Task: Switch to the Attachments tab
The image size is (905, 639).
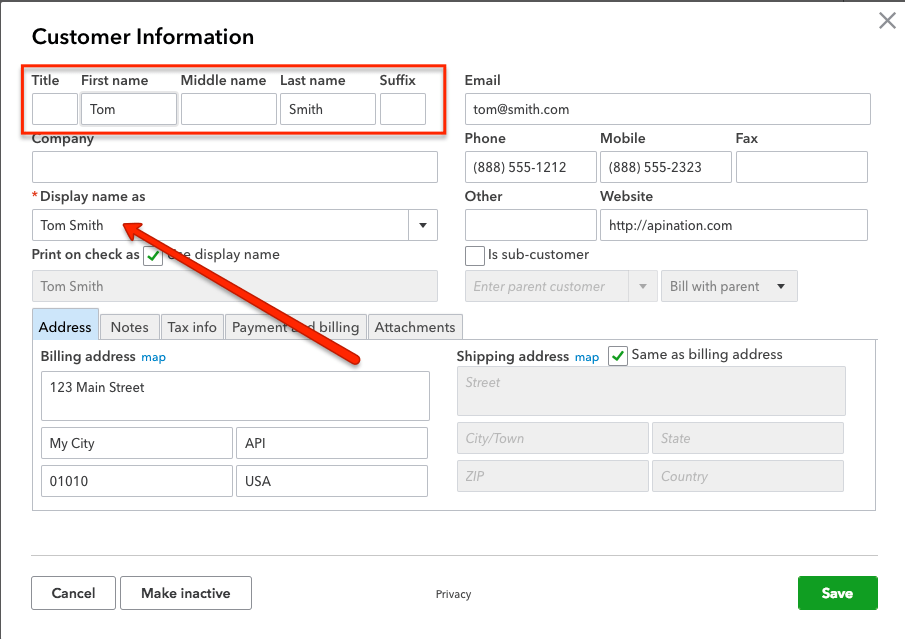Action: click(415, 326)
